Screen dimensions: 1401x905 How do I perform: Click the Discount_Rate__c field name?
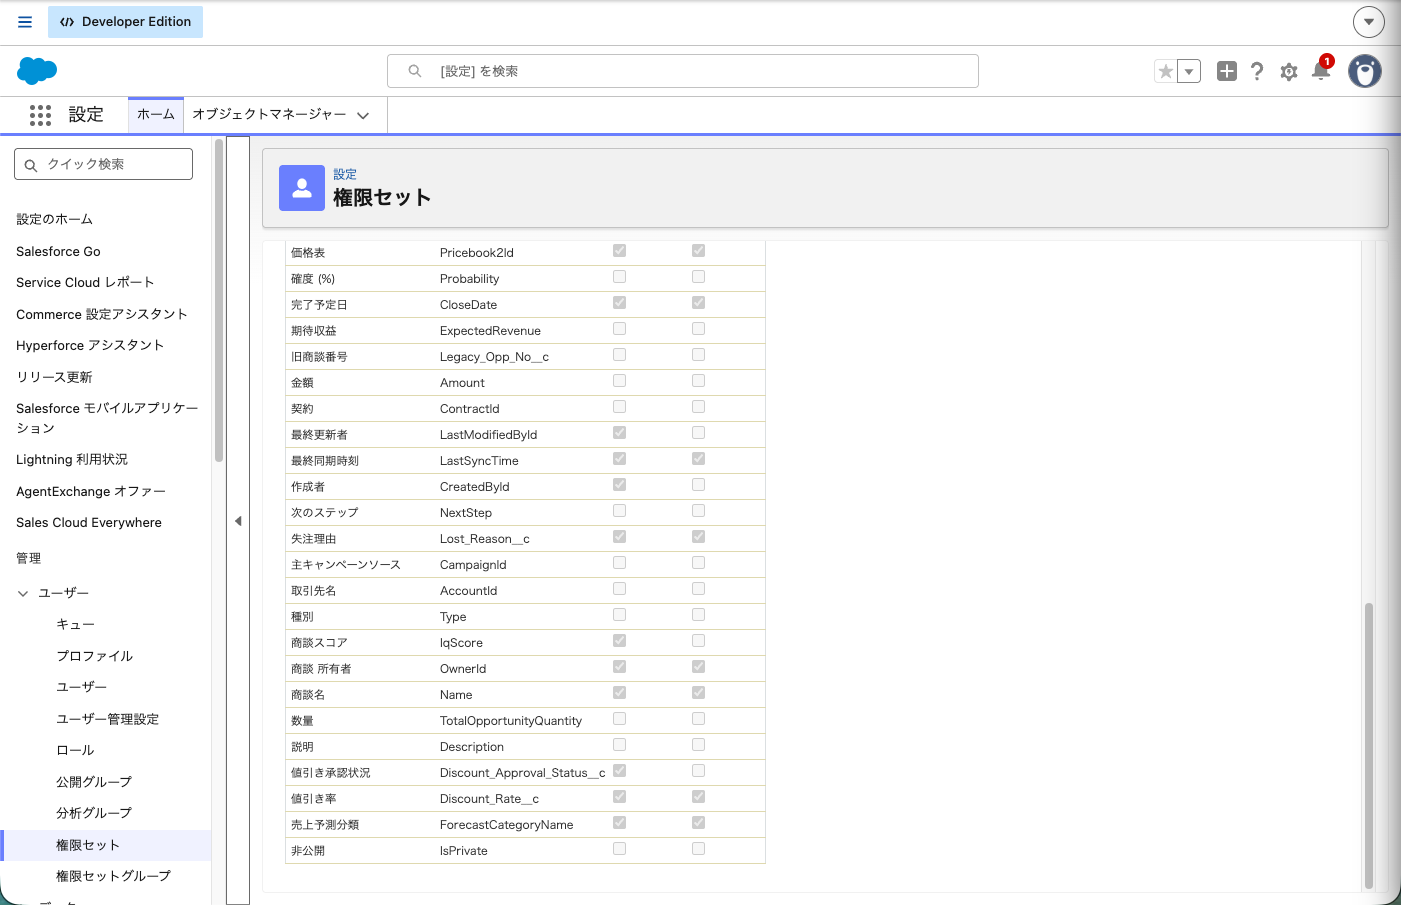coord(489,799)
